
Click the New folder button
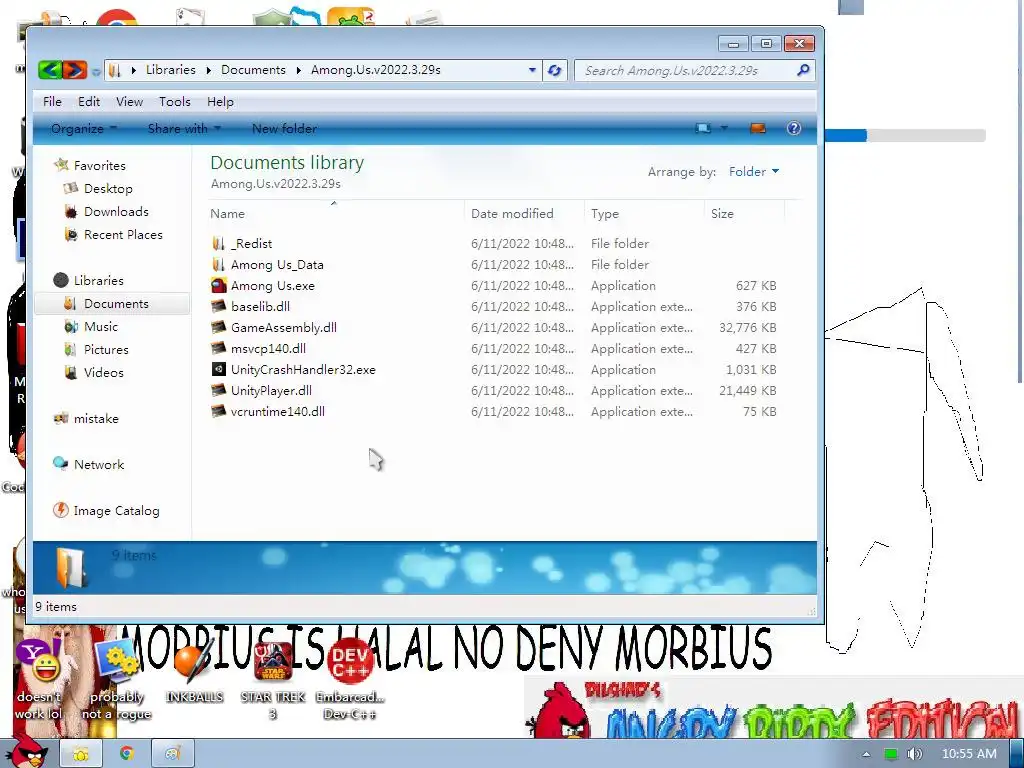284,129
